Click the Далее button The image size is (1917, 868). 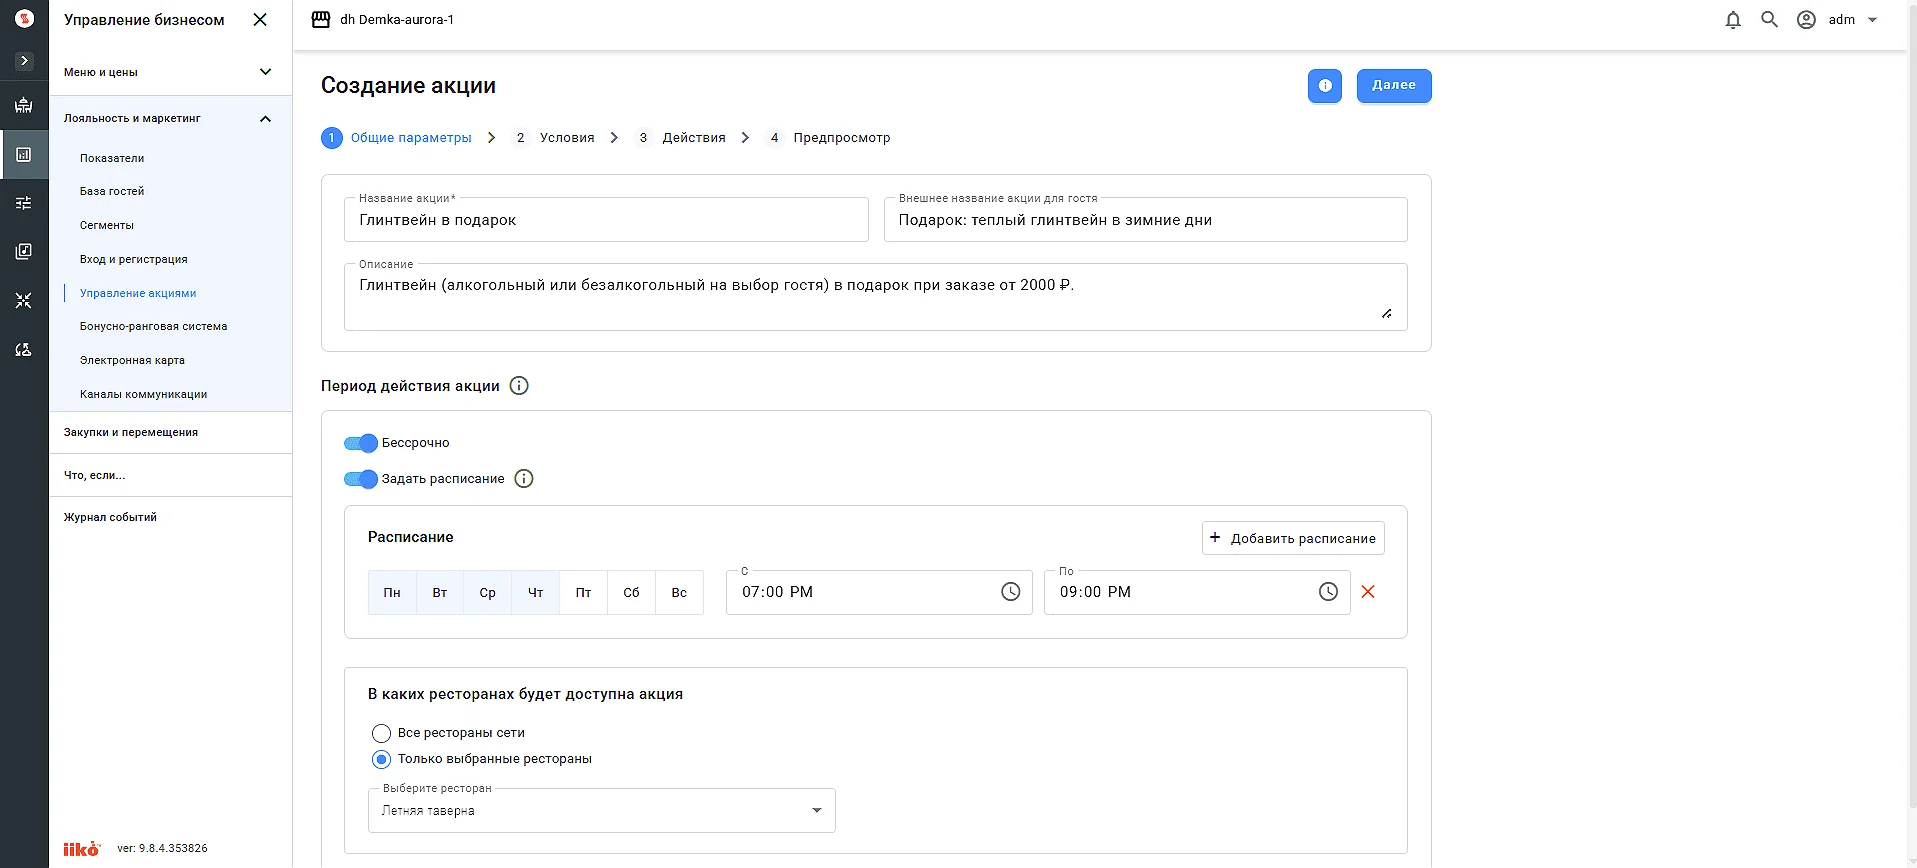1394,86
